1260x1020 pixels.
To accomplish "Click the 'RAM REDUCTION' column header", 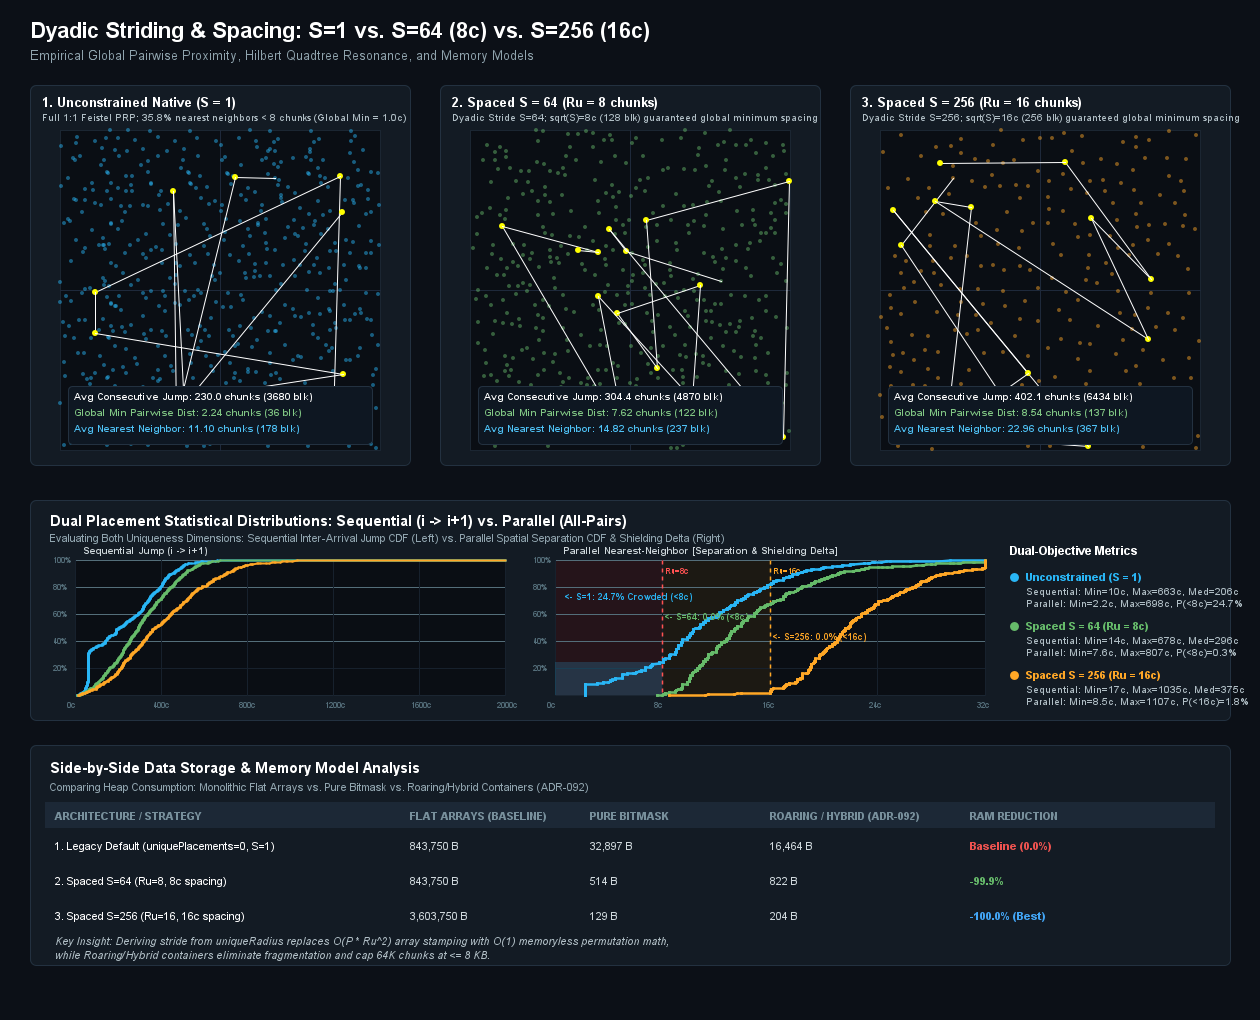I will point(1013,816).
